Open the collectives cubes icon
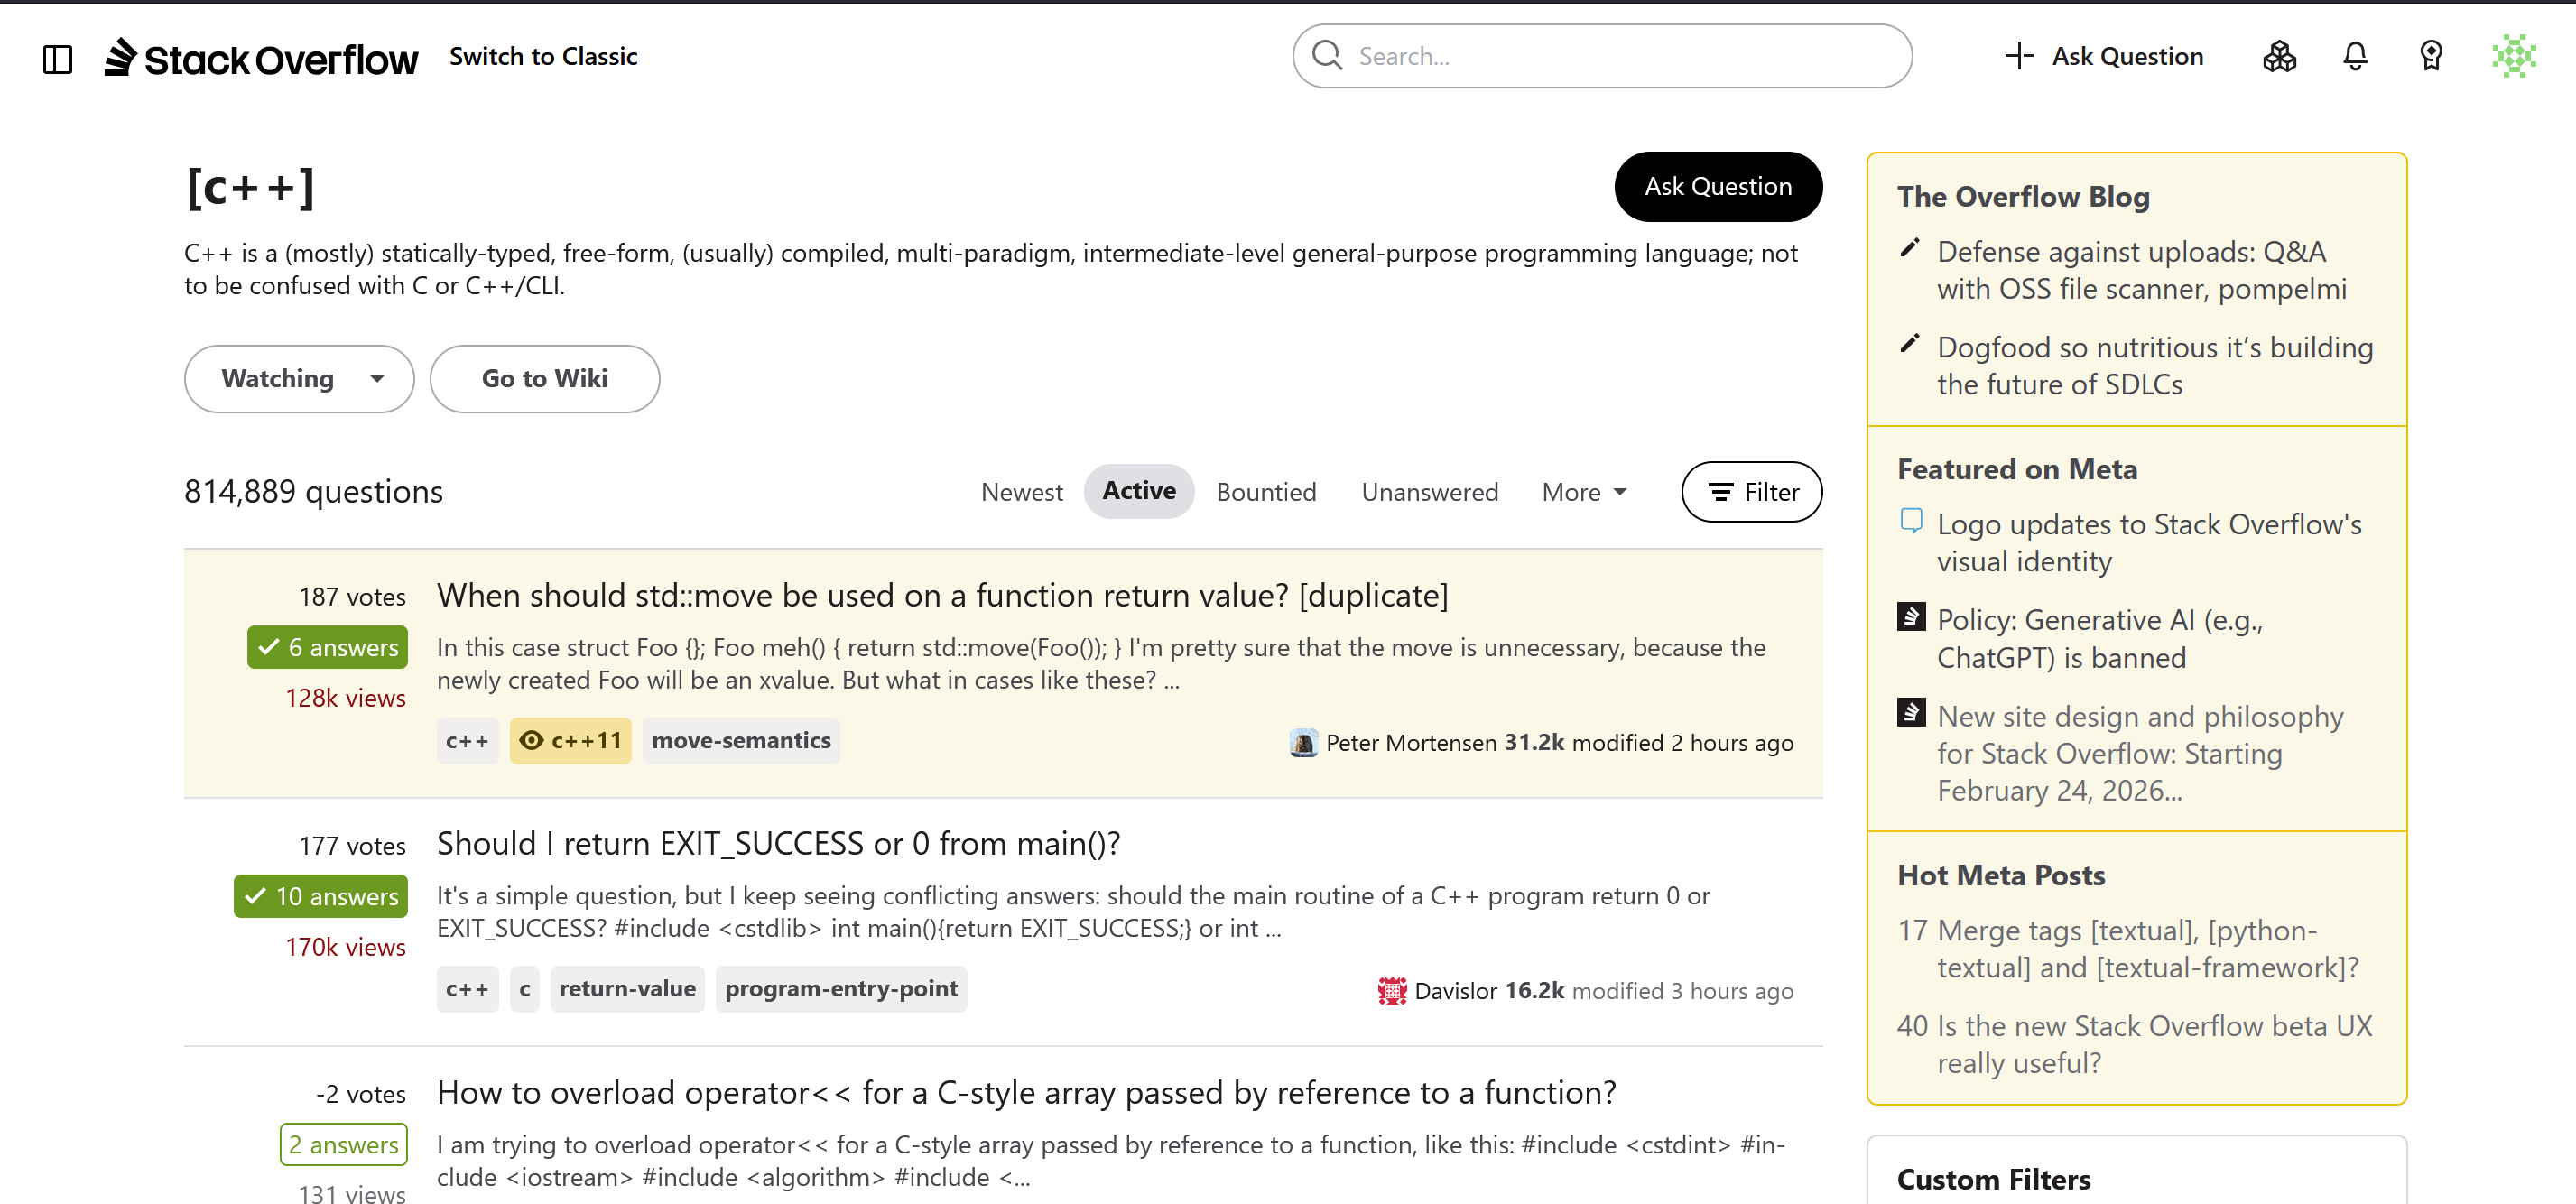This screenshot has height=1204, width=2576. (x=2279, y=56)
